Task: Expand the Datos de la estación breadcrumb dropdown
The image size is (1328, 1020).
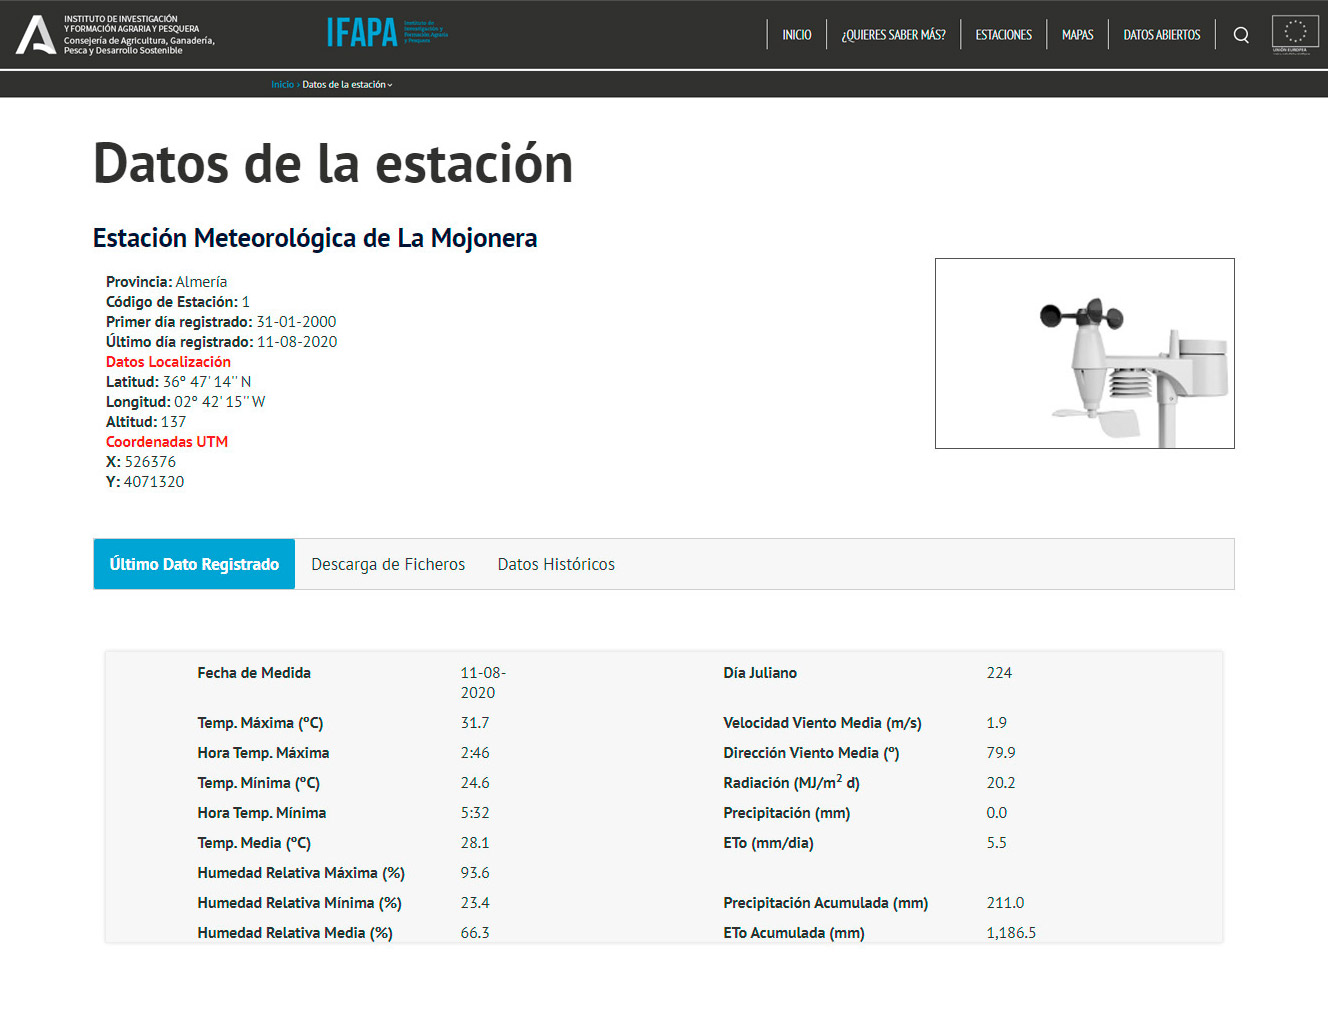Action: coord(347,85)
